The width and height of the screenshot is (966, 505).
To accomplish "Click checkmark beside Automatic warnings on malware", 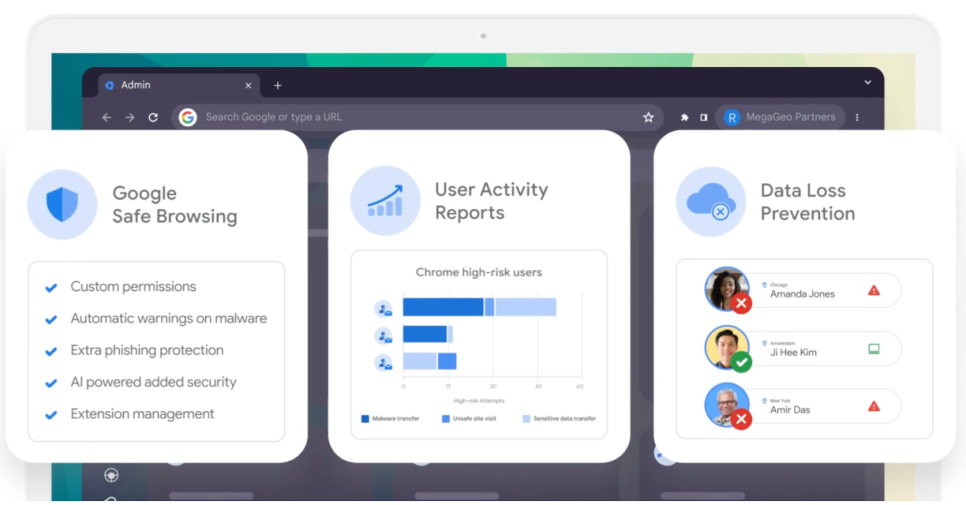I will click(x=51, y=320).
